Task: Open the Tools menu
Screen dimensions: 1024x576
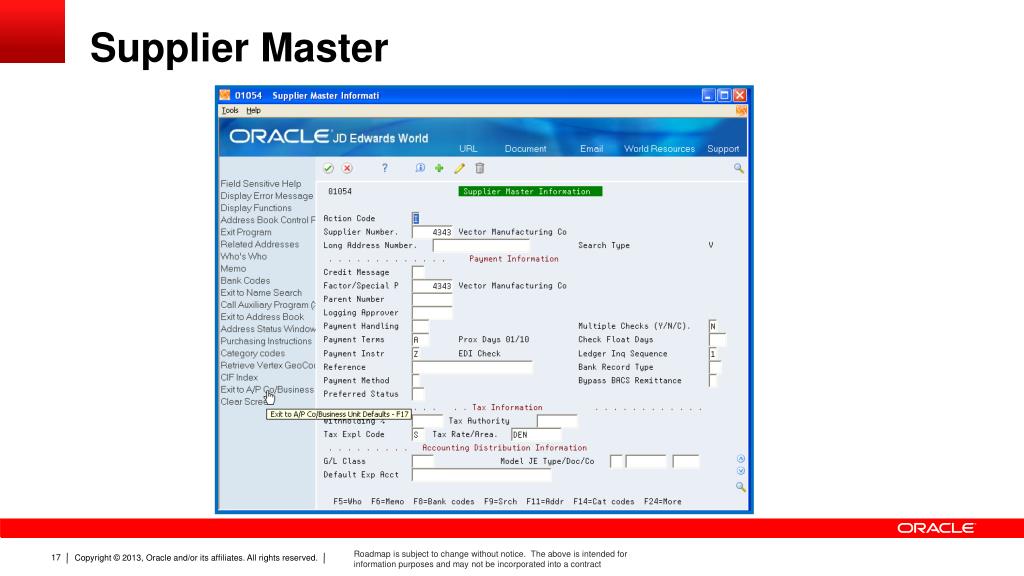Action: [x=230, y=110]
